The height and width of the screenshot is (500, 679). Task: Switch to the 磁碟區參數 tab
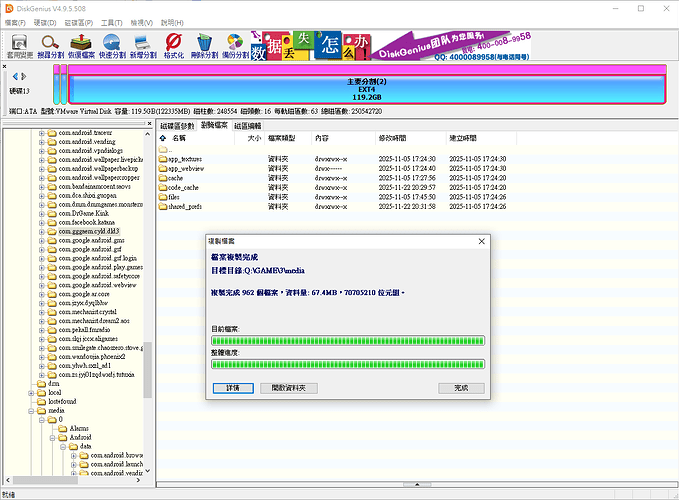(x=178, y=126)
